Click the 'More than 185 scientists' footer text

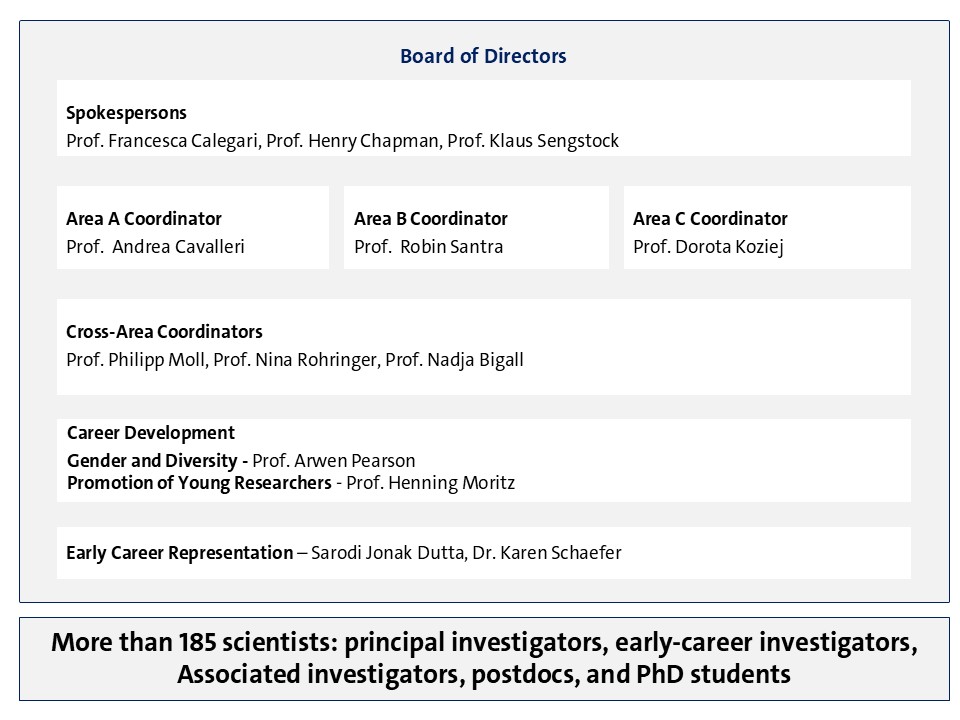click(x=484, y=658)
